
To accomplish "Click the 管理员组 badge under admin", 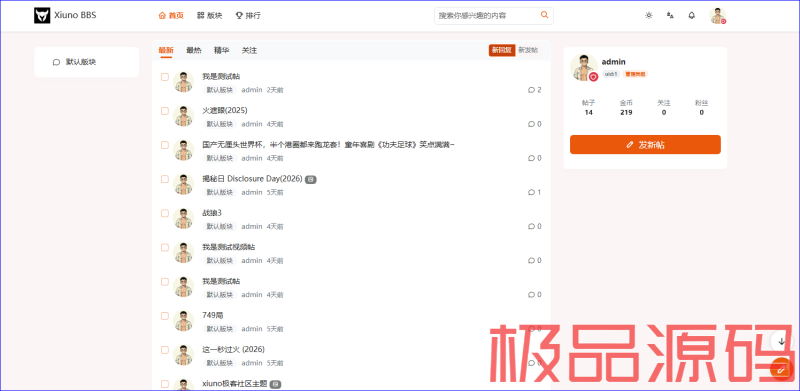I will [x=635, y=74].
